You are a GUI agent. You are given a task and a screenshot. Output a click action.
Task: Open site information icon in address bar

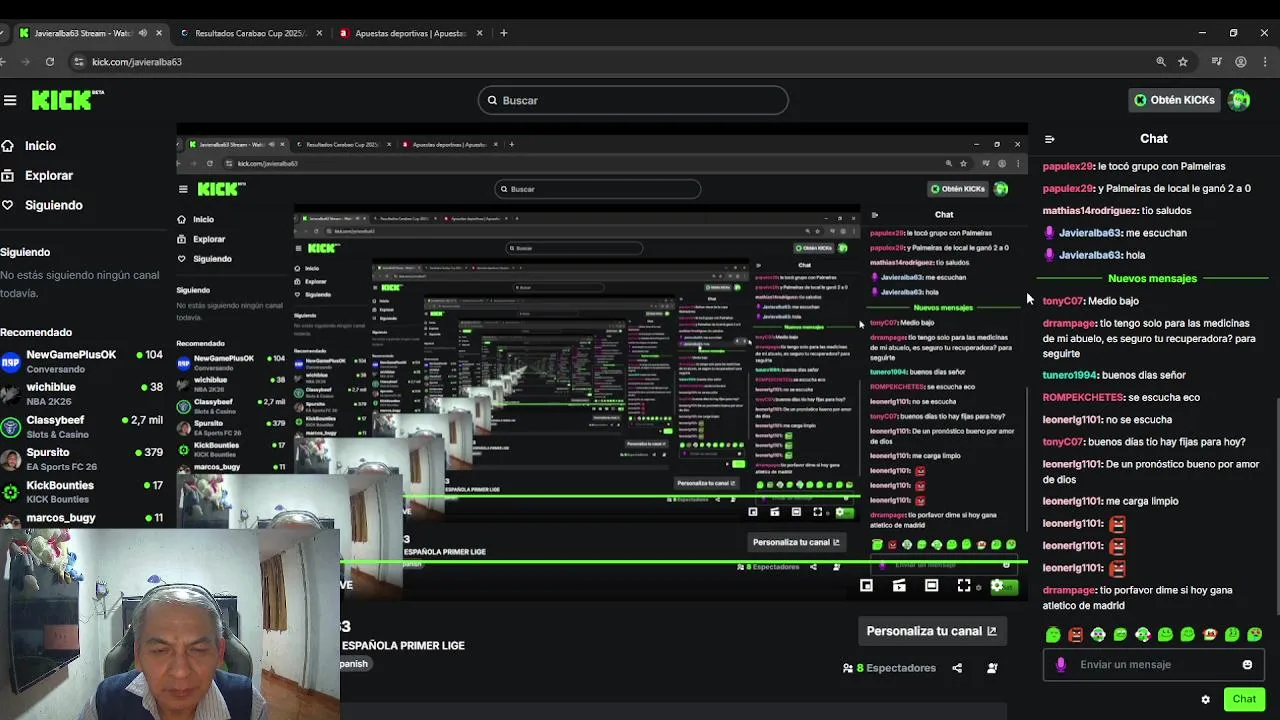pos(79,62)
